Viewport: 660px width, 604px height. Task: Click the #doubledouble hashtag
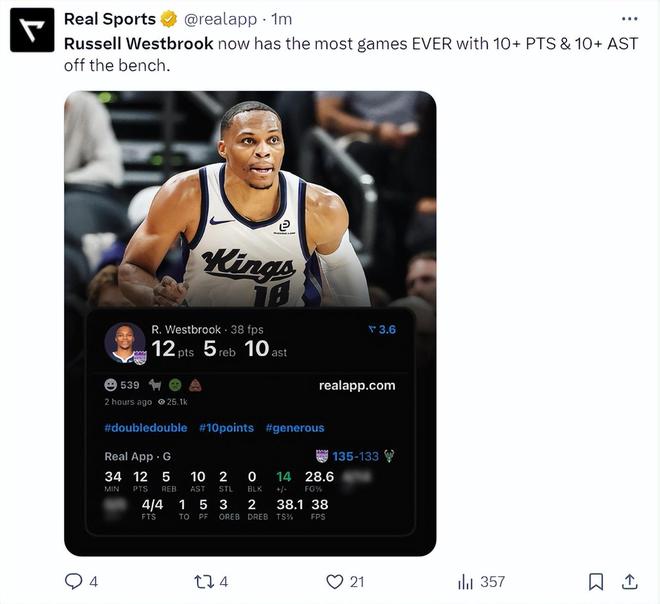point(146,428)
